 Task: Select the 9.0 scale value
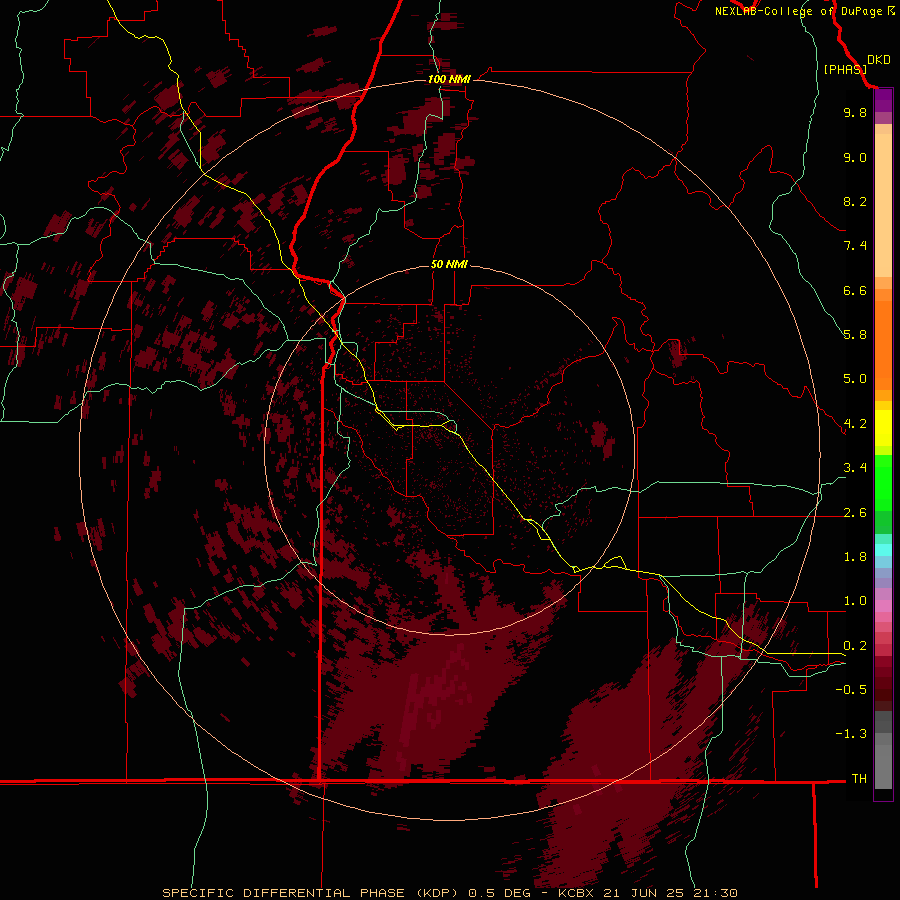pos(855,157)
